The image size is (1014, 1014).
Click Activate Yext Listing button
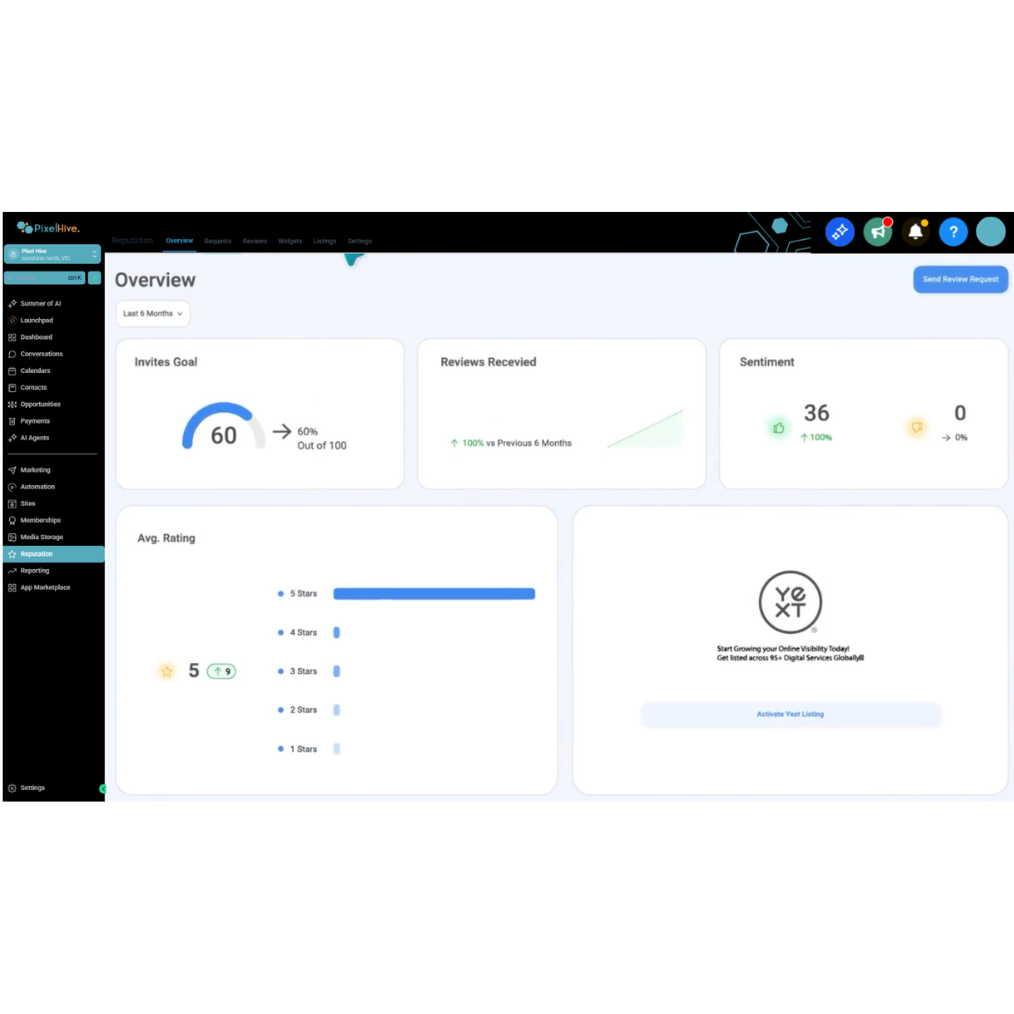point(790,714)
